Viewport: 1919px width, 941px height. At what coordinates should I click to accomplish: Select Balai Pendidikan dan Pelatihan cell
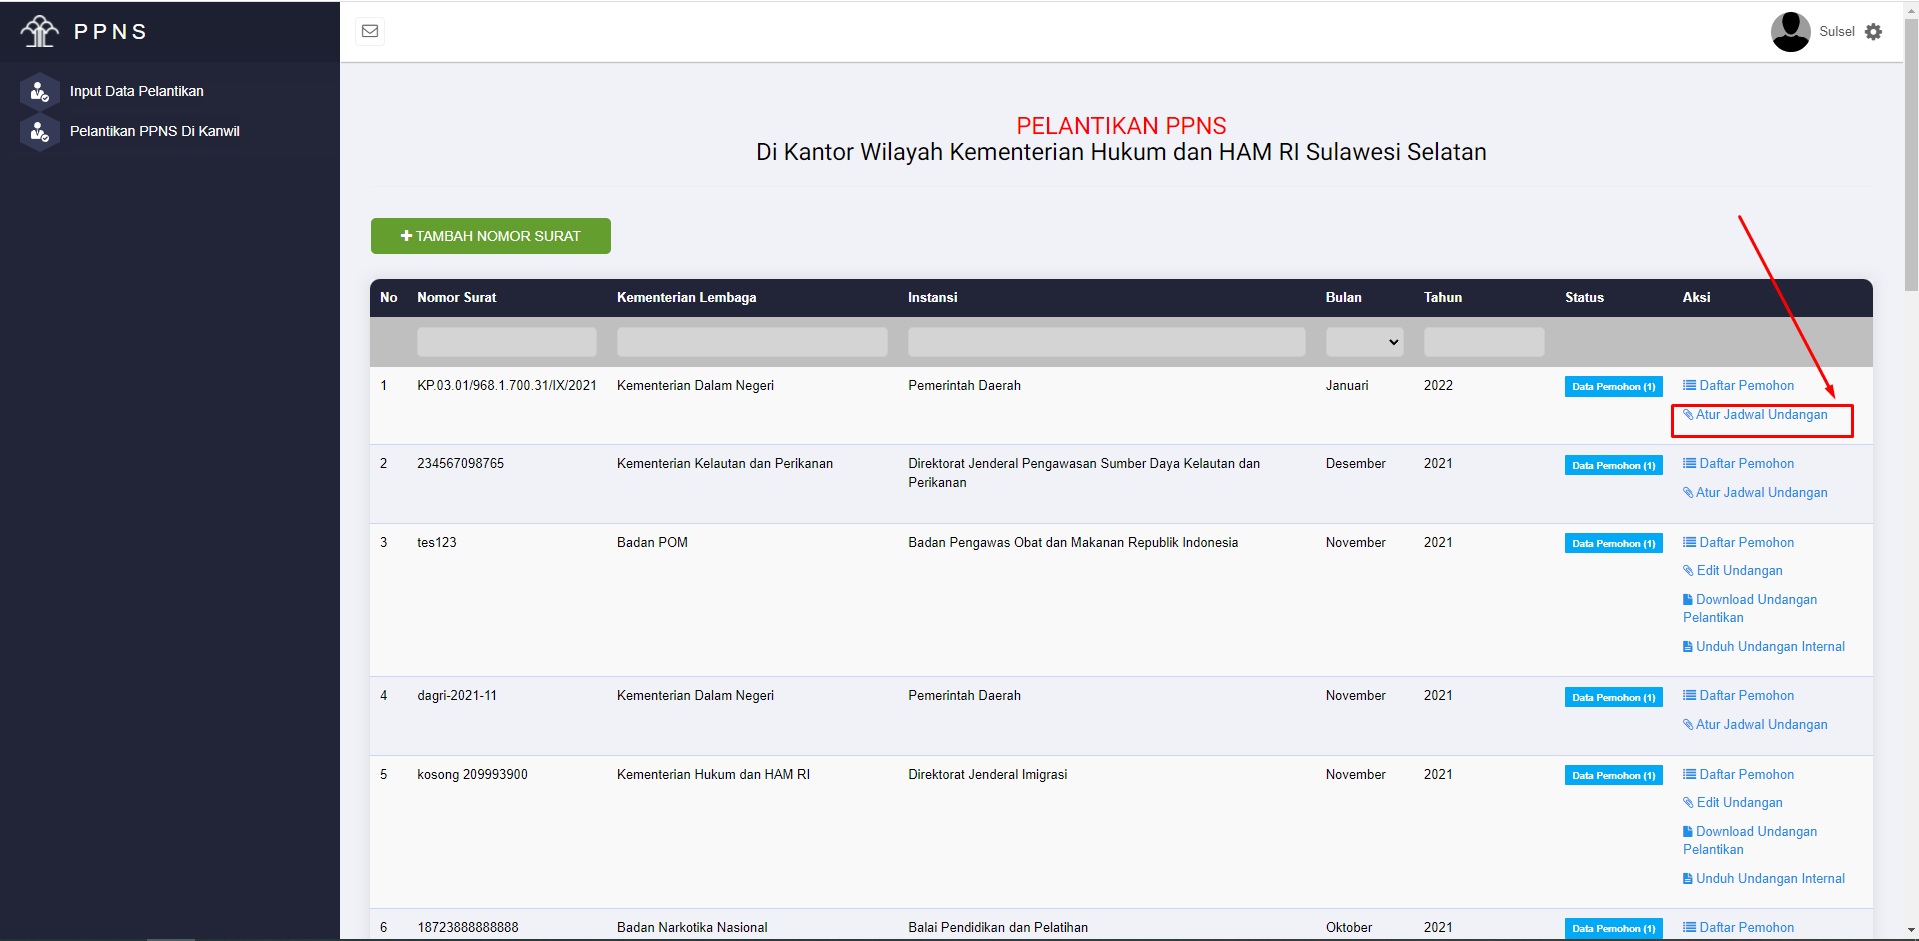[998, 927]
